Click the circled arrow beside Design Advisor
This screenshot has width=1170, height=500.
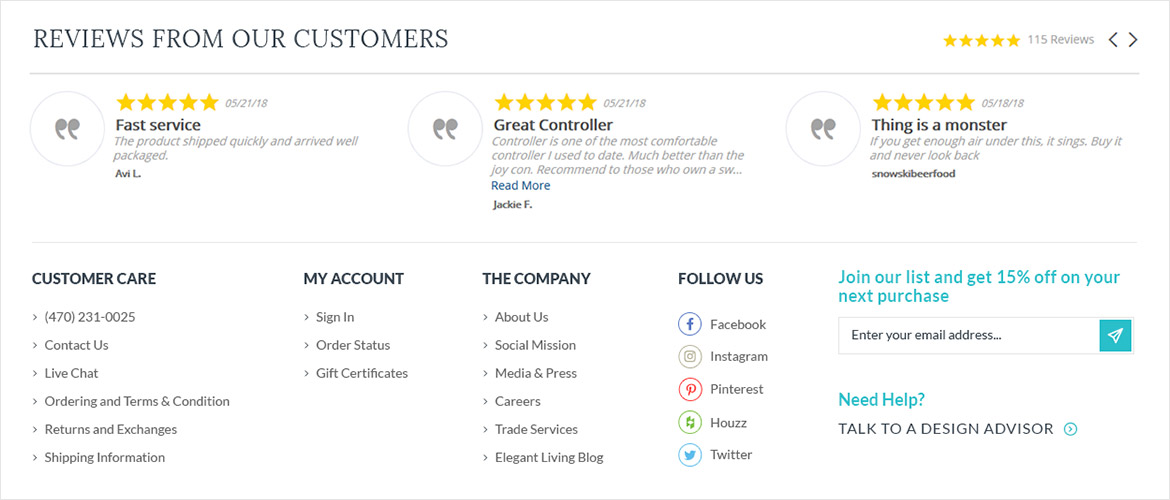(1071, 429)
